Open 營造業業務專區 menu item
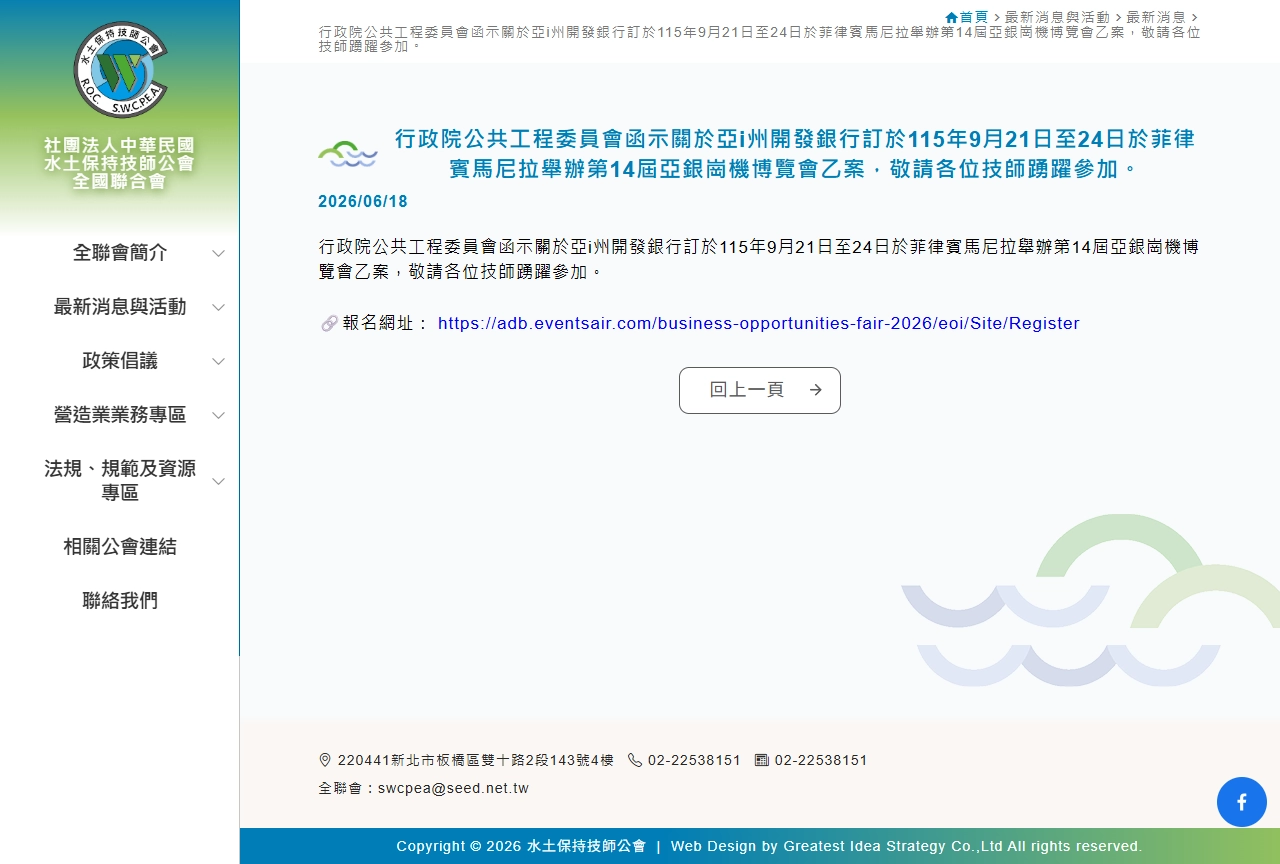The image size is (1280, 864). [120, 415]
